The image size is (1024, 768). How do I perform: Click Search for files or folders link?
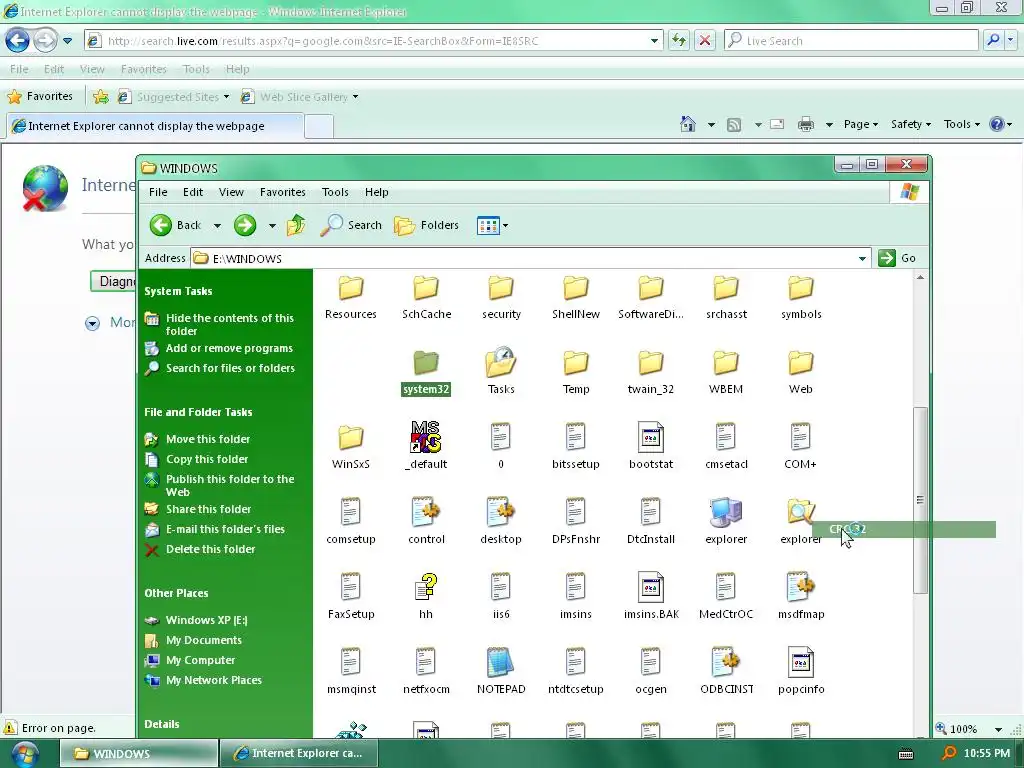point(231,368)
